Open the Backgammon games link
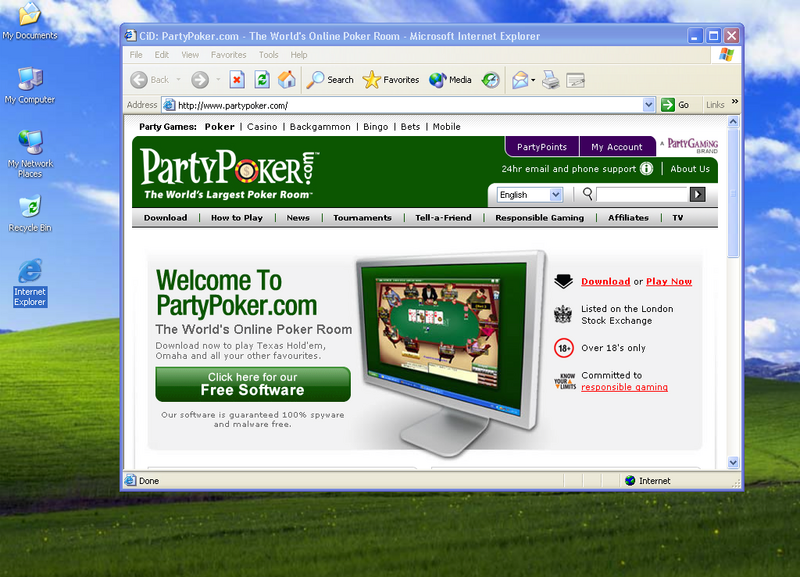 click(320, 127)
